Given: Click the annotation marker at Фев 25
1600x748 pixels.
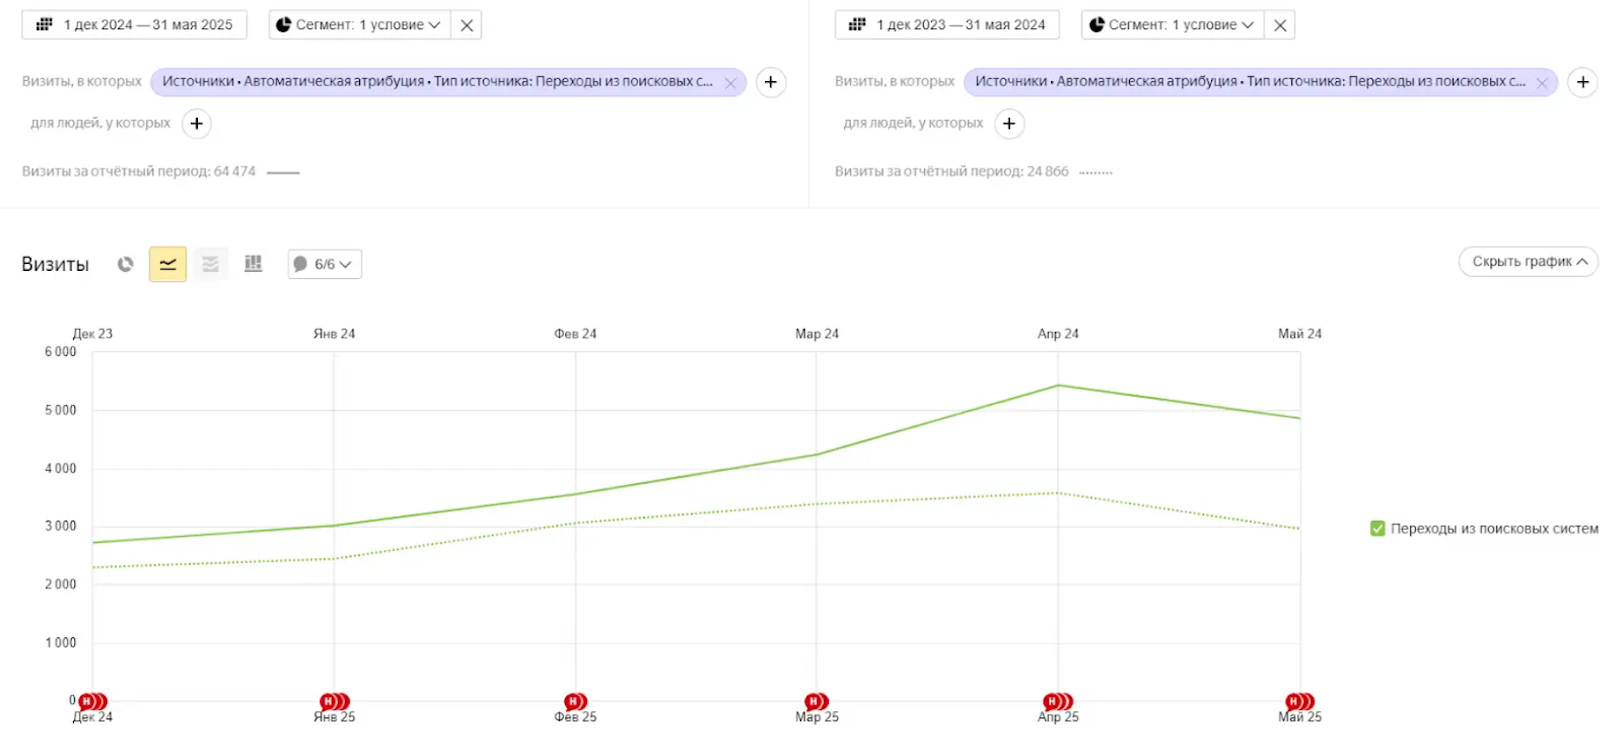Looking at the screenshot, I should click(575, 702).
